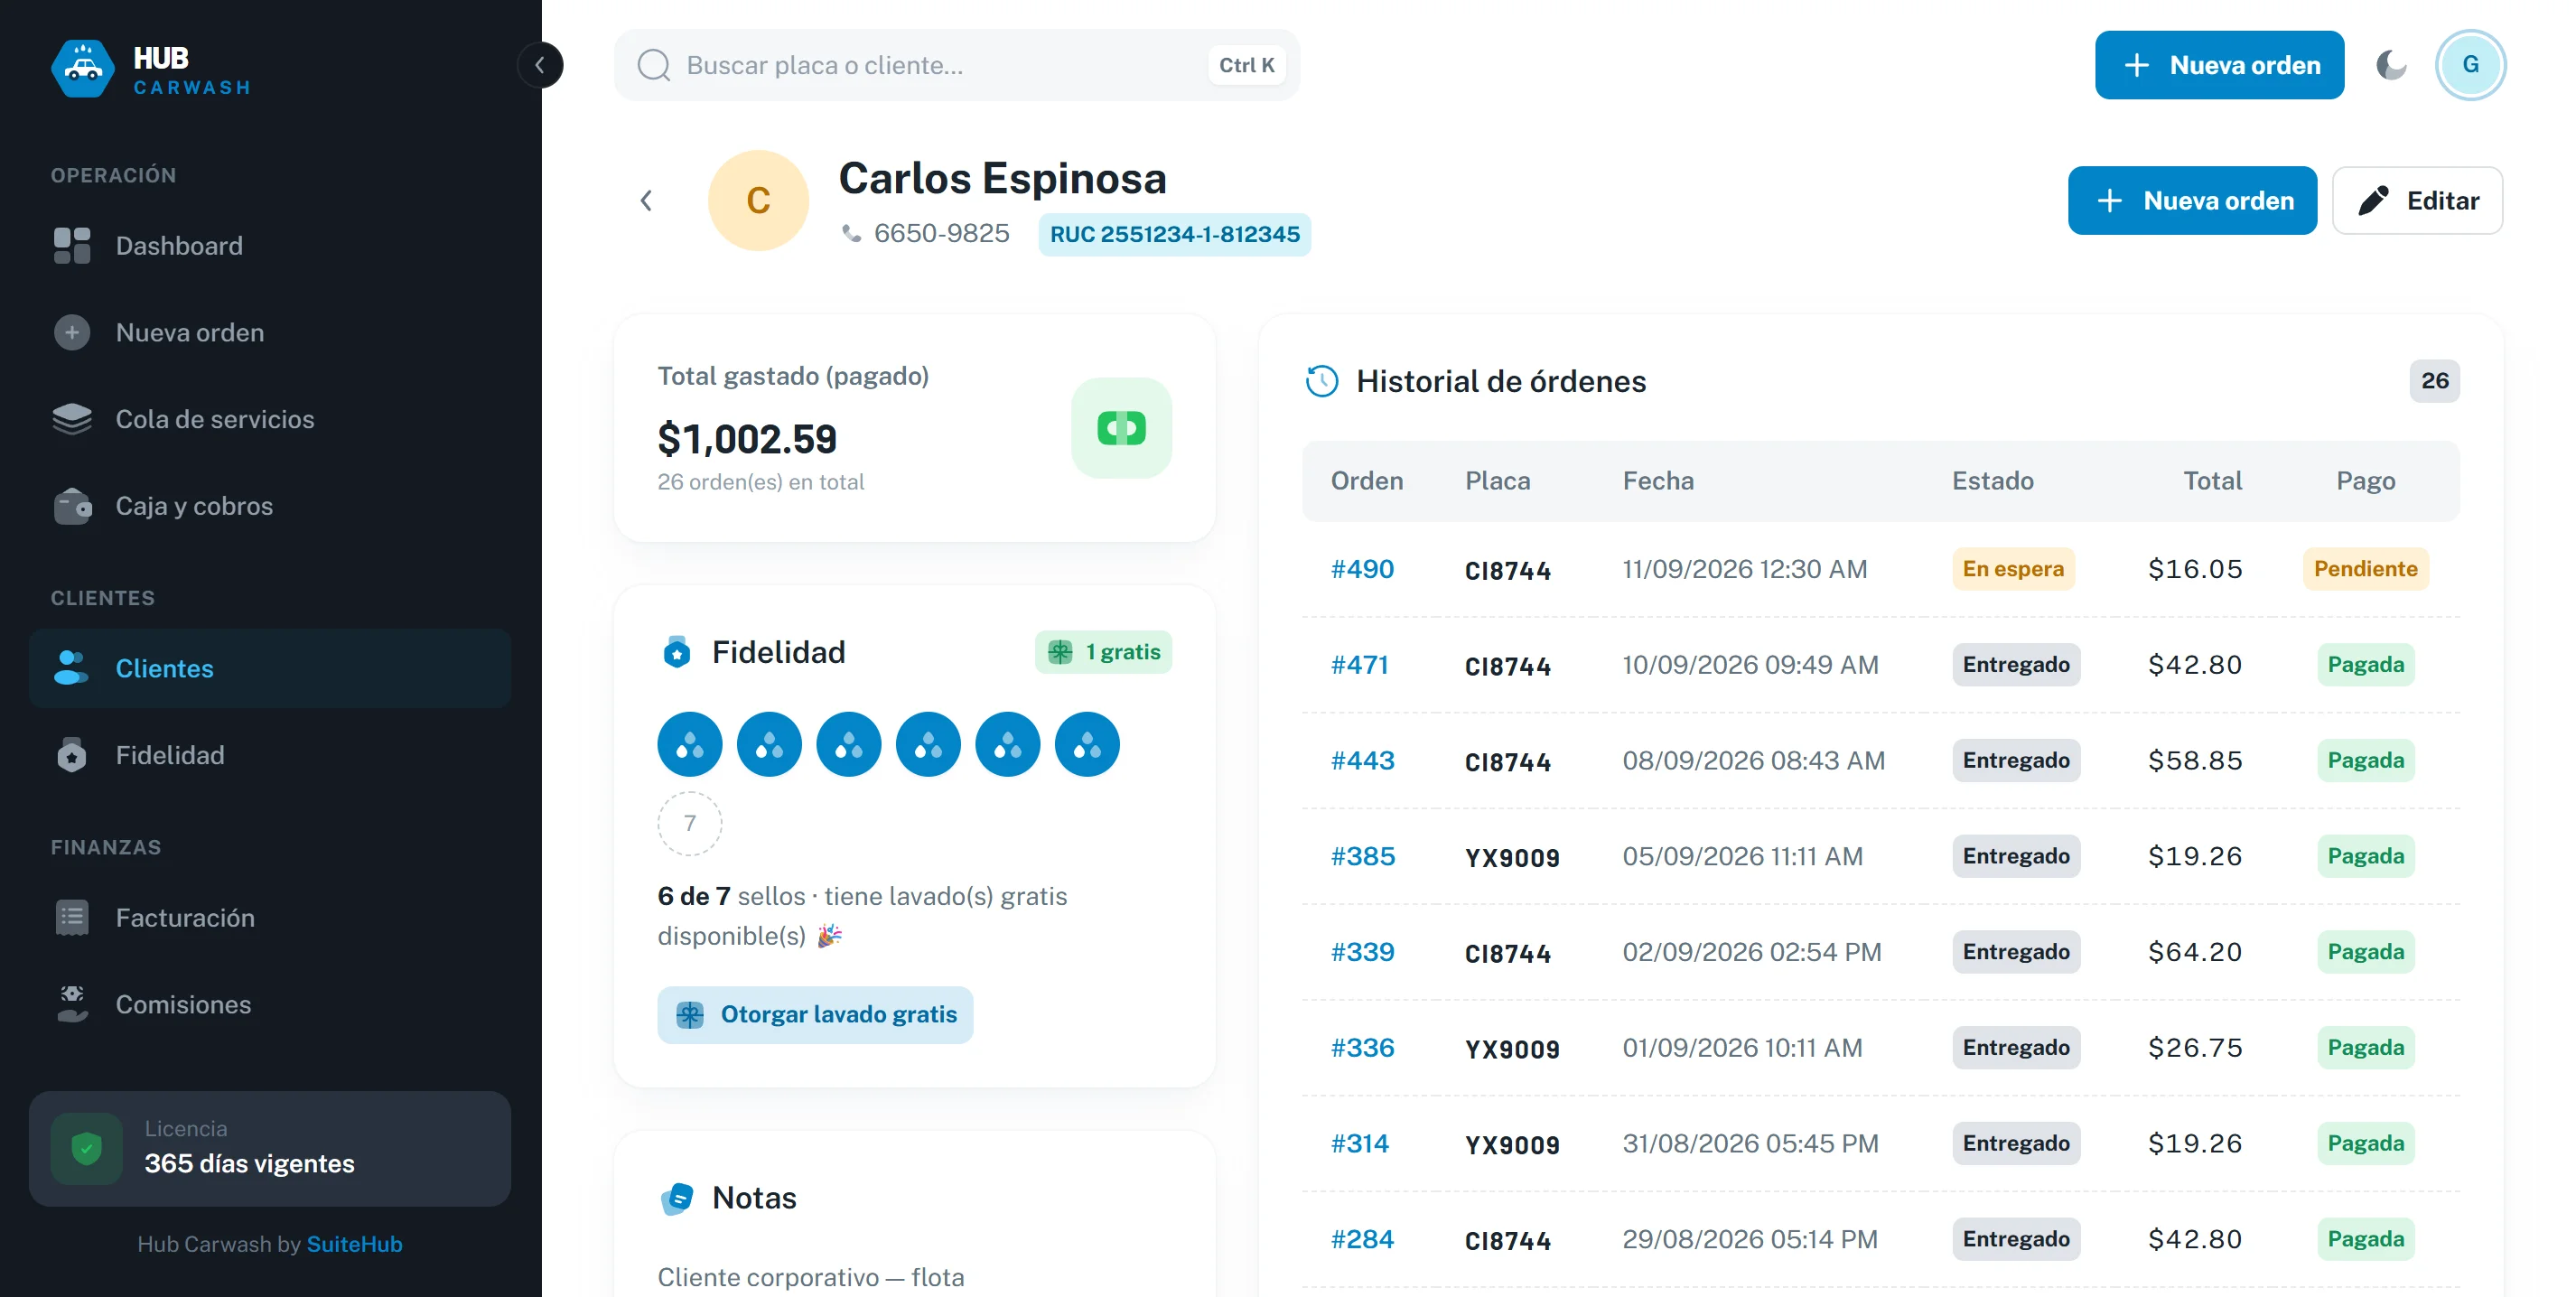
Task: Click the 1 gratis badge
Action: pyautogui.click(x=1103, y=652)
